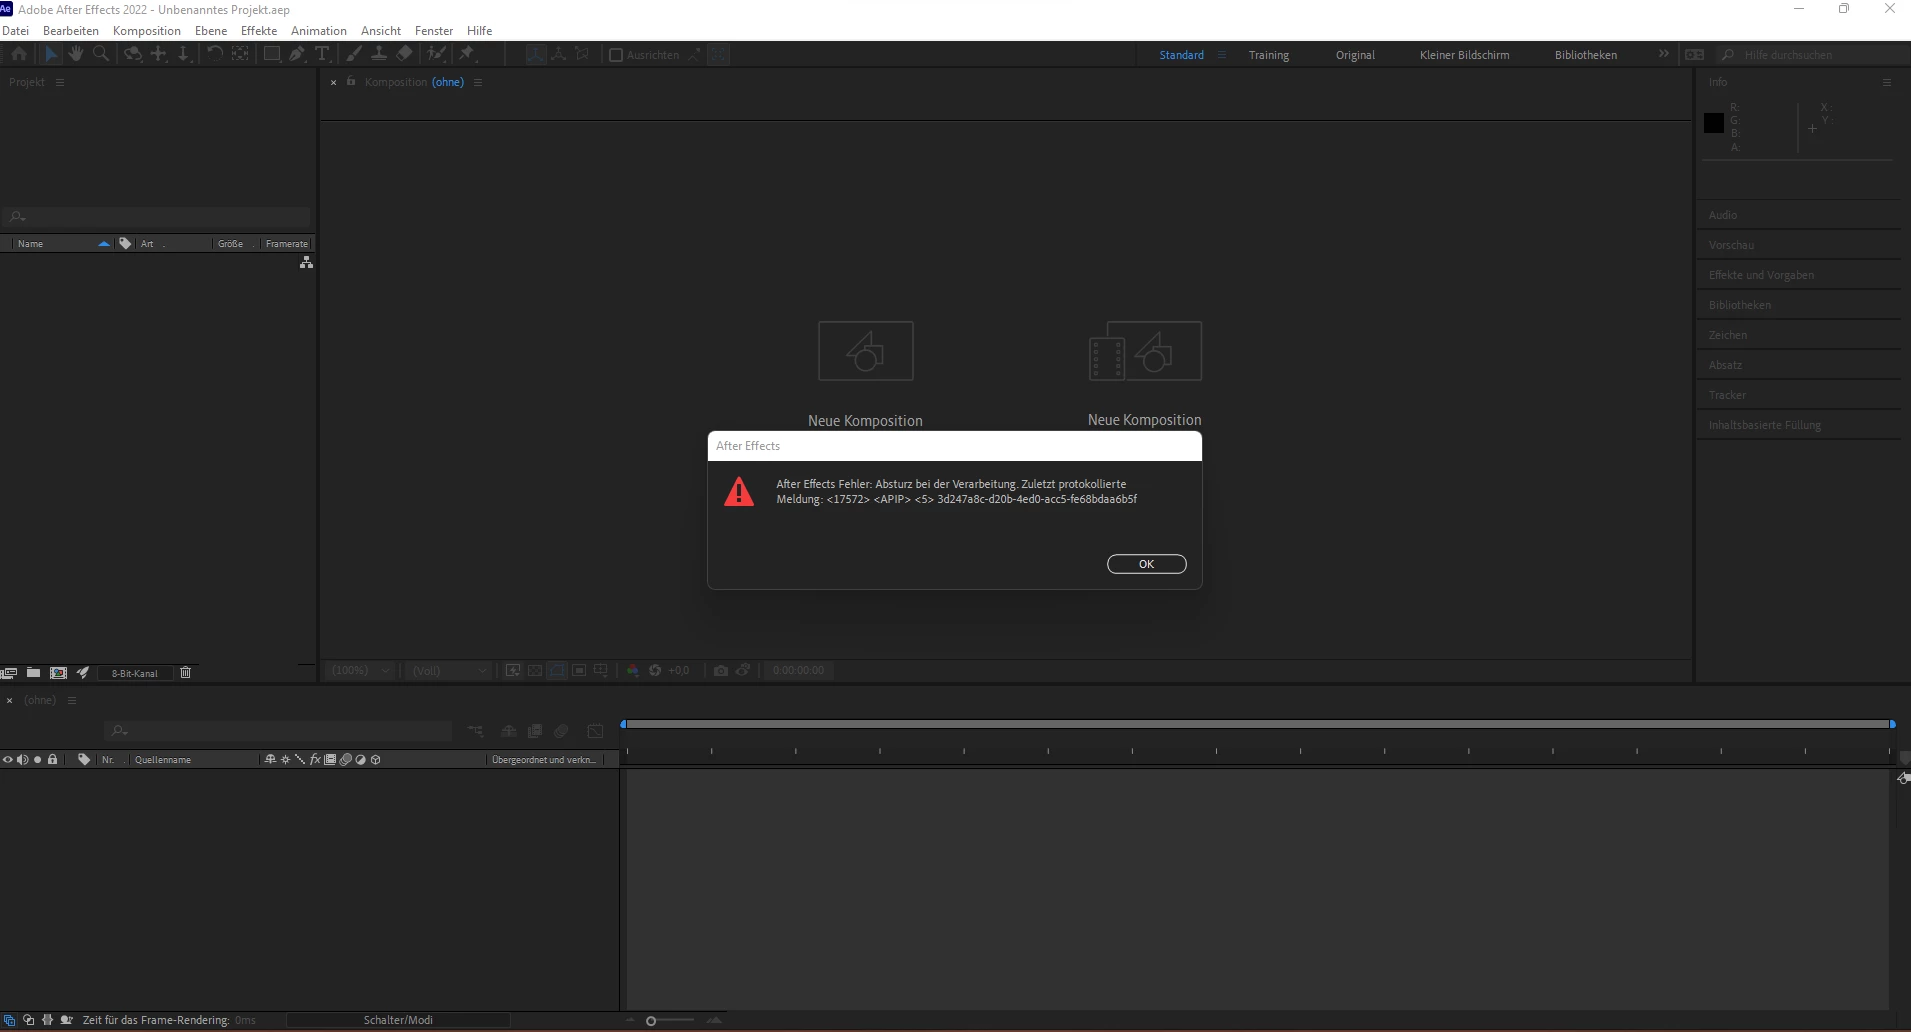Switch to the Bibliotheken workspace
Image resolution: width=1911 pixels, height=1032 pixels.
pos(1585,55)
